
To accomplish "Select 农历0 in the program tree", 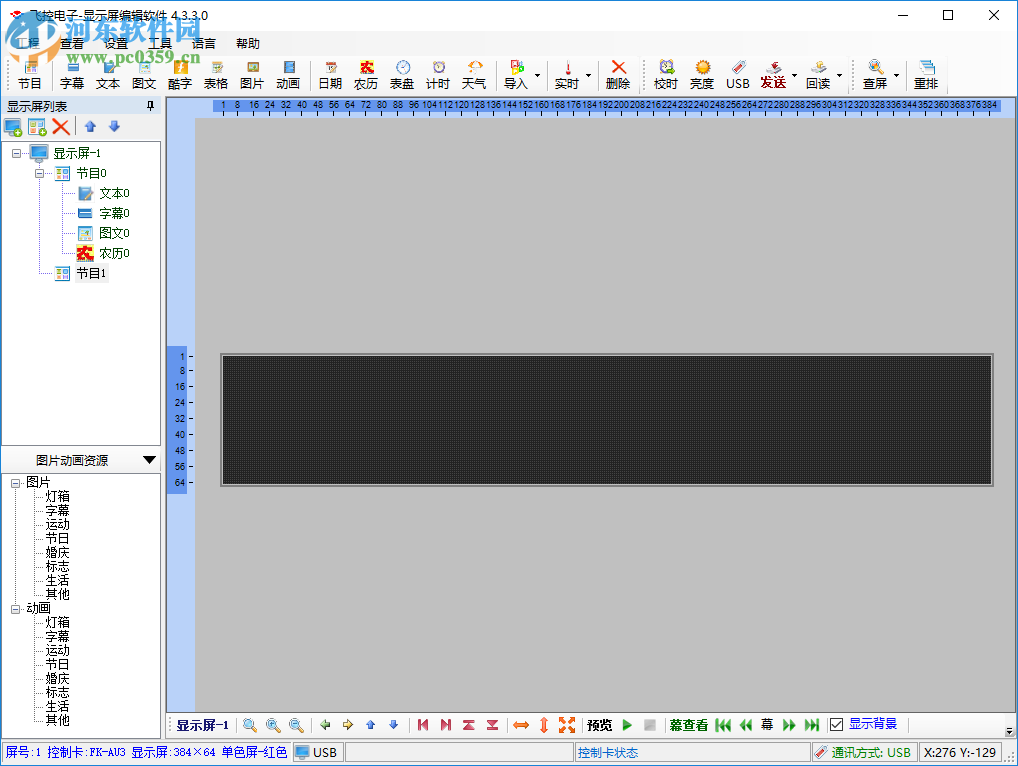I will click(114, 253).
